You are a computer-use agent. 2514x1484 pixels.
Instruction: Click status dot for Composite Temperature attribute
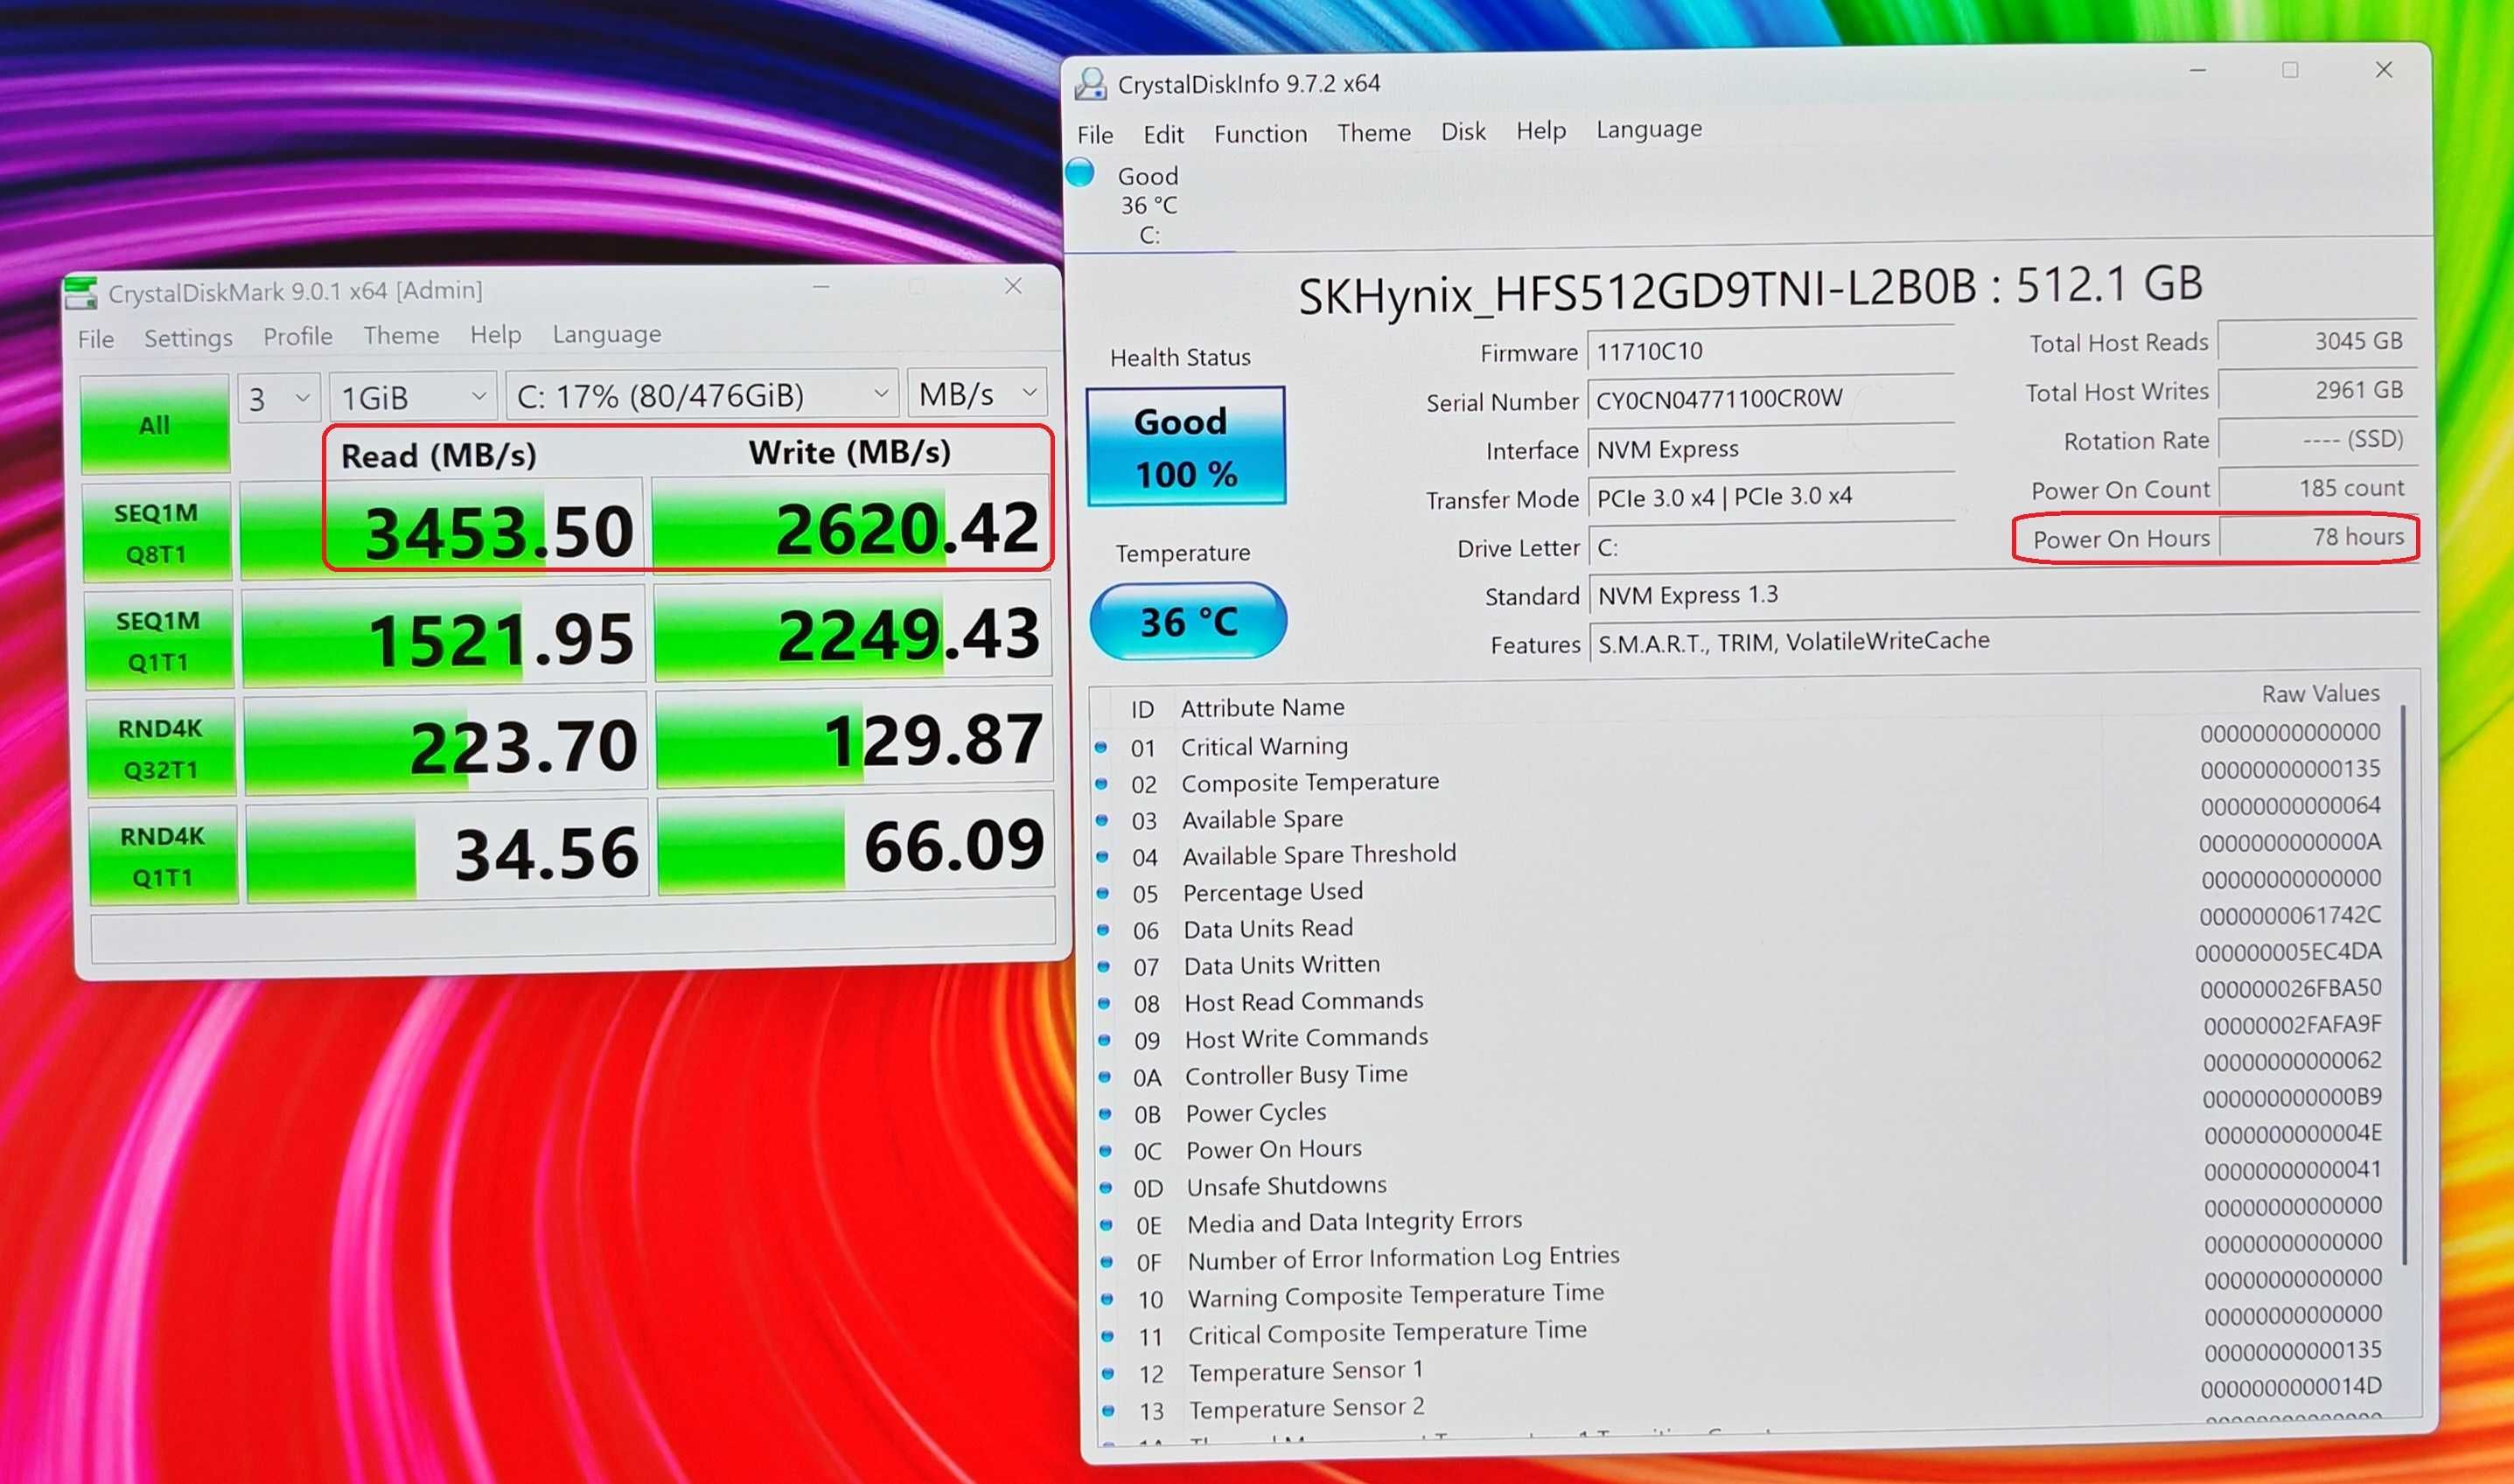pos(1101,784)
